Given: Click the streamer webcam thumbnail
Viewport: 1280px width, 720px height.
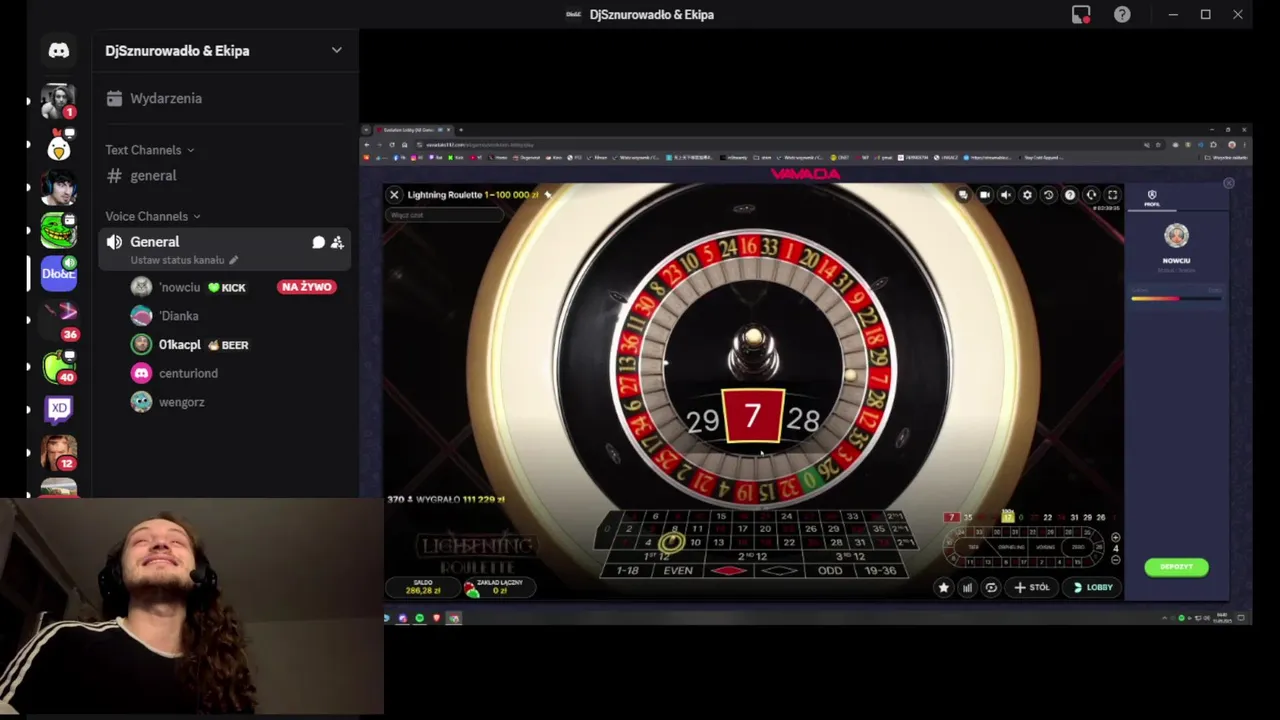Looking at the screenshot, I should pos(192,607).
